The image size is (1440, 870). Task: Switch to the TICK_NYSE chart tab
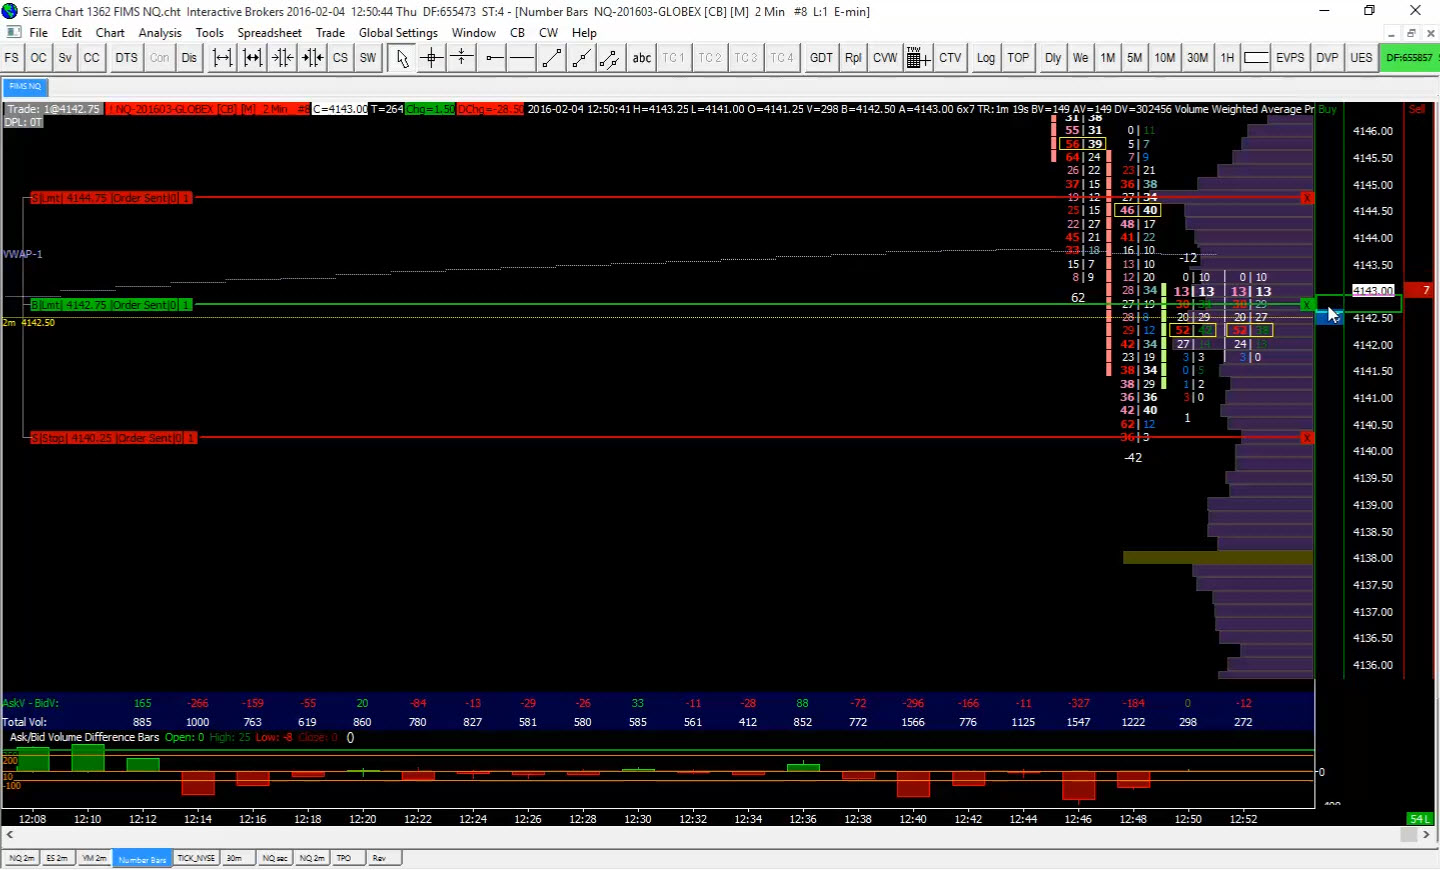(x=196, y=858)
